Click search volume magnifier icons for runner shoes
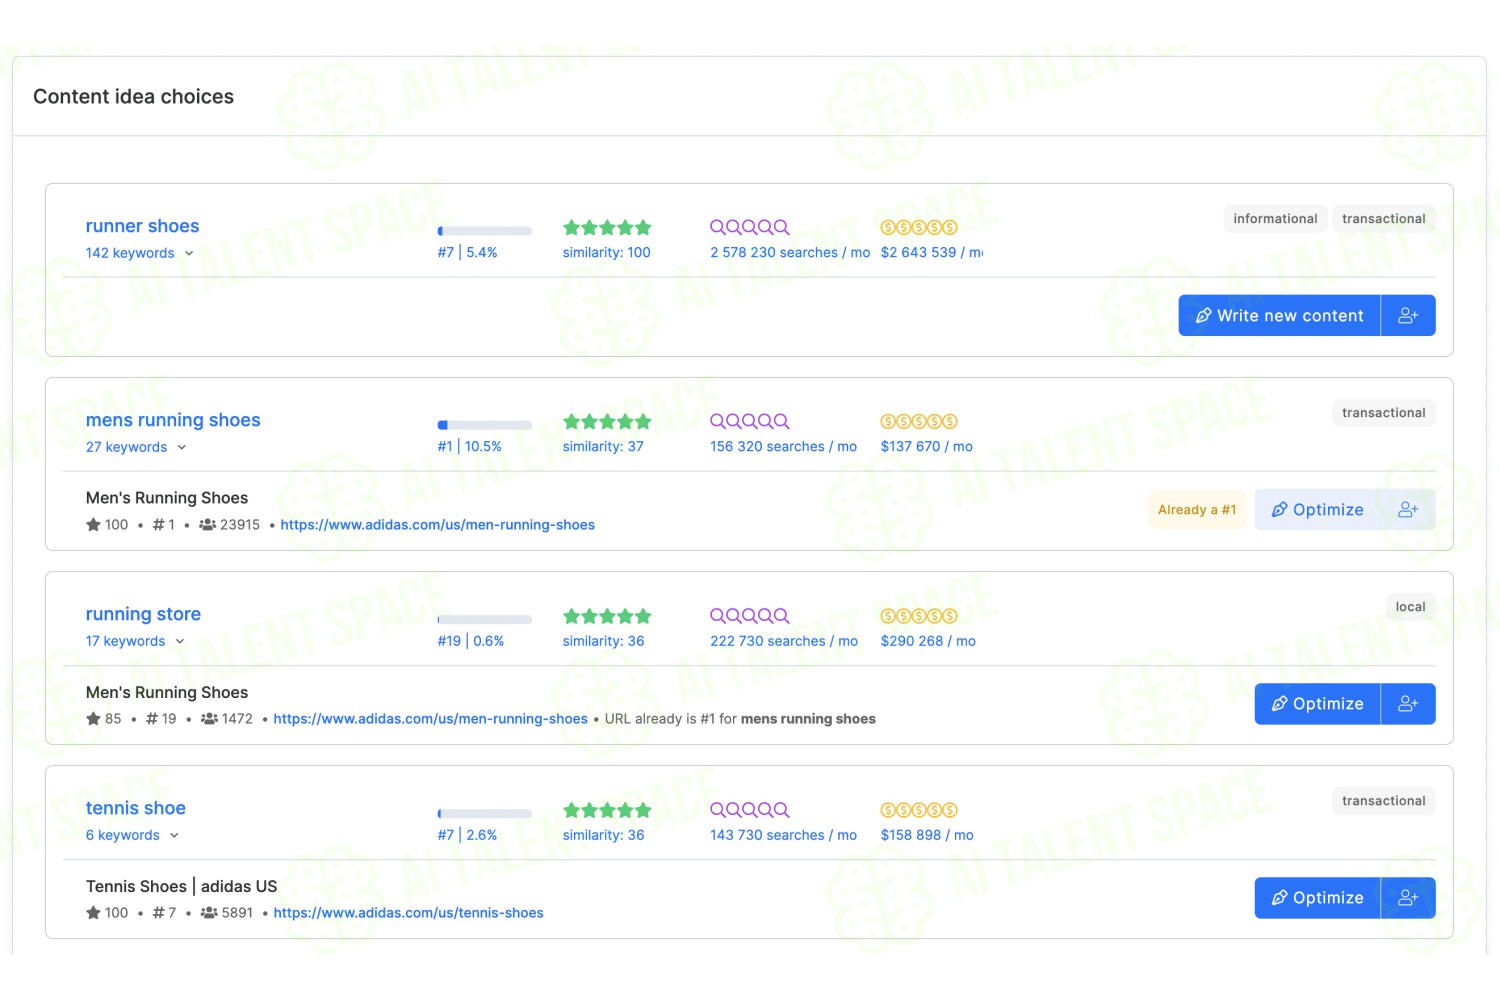 750,228
